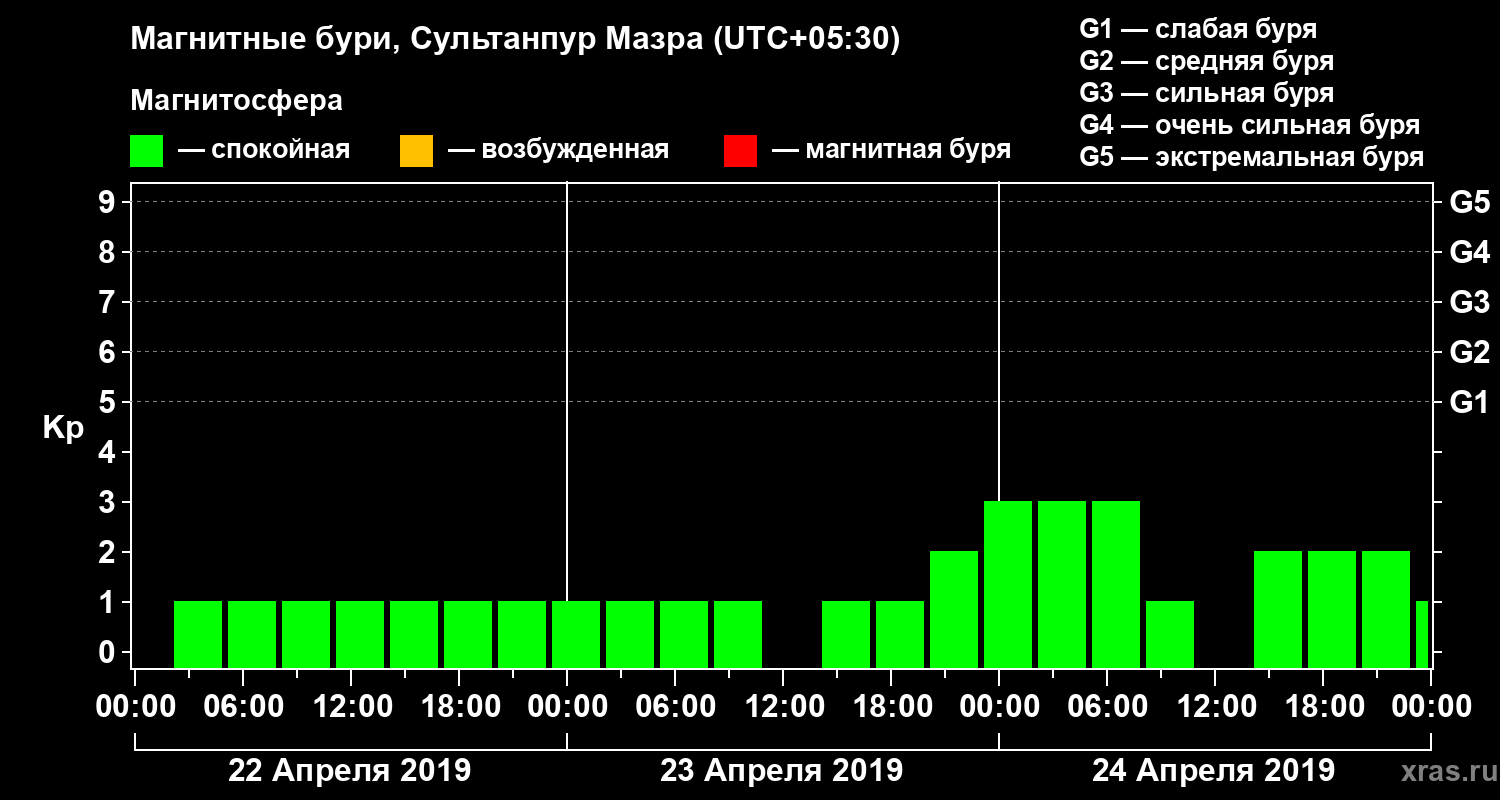Click the red 'магнитная буря' legend swatch
The height and width of the screenshot is (800, 1500).
740,151
